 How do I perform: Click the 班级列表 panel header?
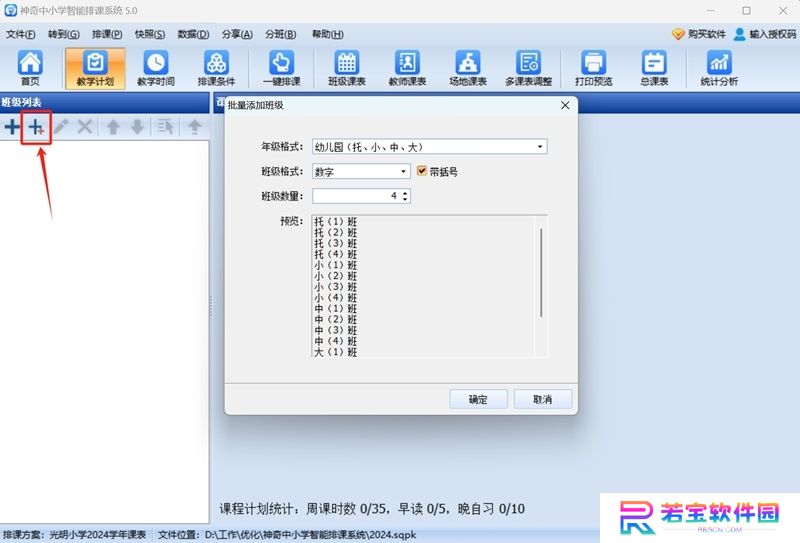[x=105, y=102]
